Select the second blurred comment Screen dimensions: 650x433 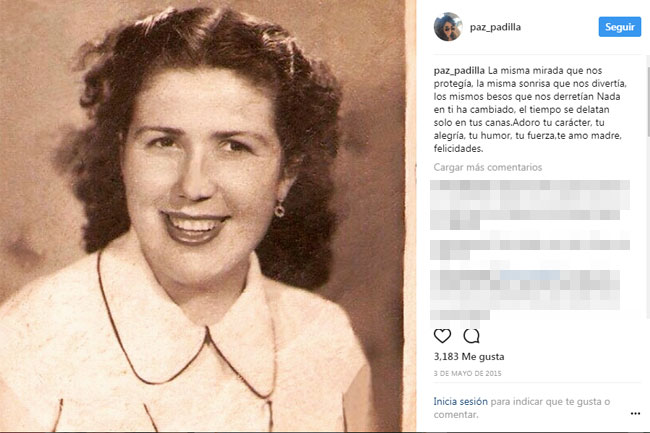pyautogui.click(x=530, y=249)
